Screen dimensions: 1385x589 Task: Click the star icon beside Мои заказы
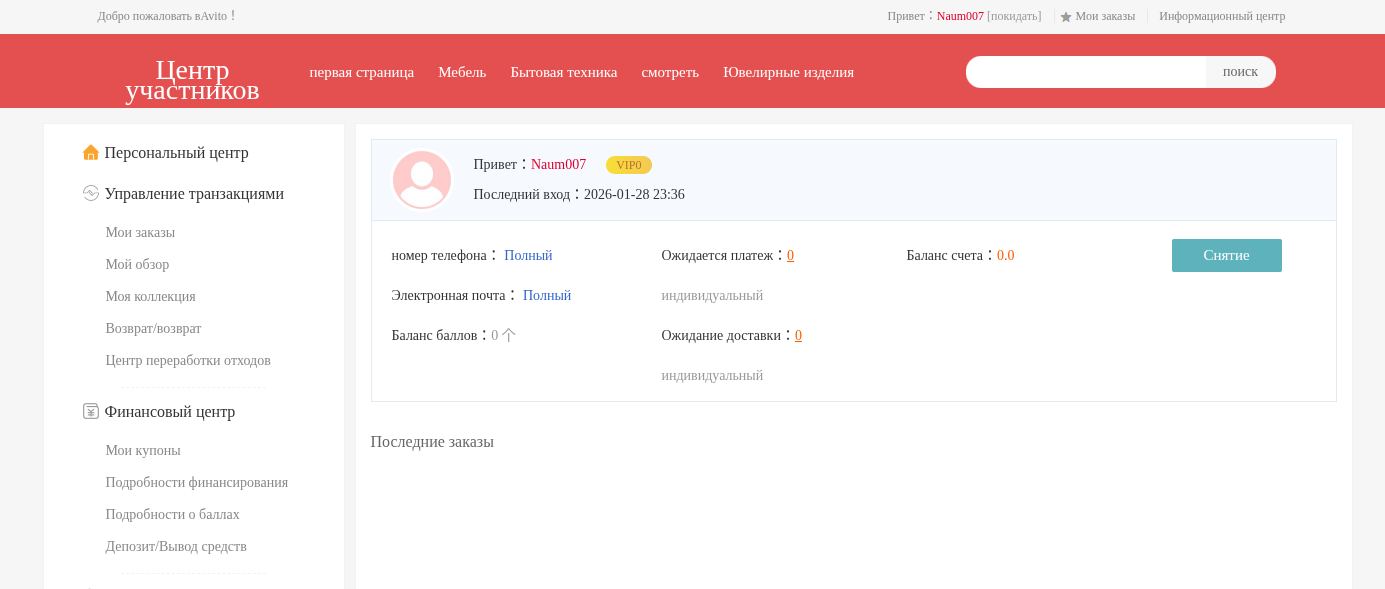tap(1066, 17)
